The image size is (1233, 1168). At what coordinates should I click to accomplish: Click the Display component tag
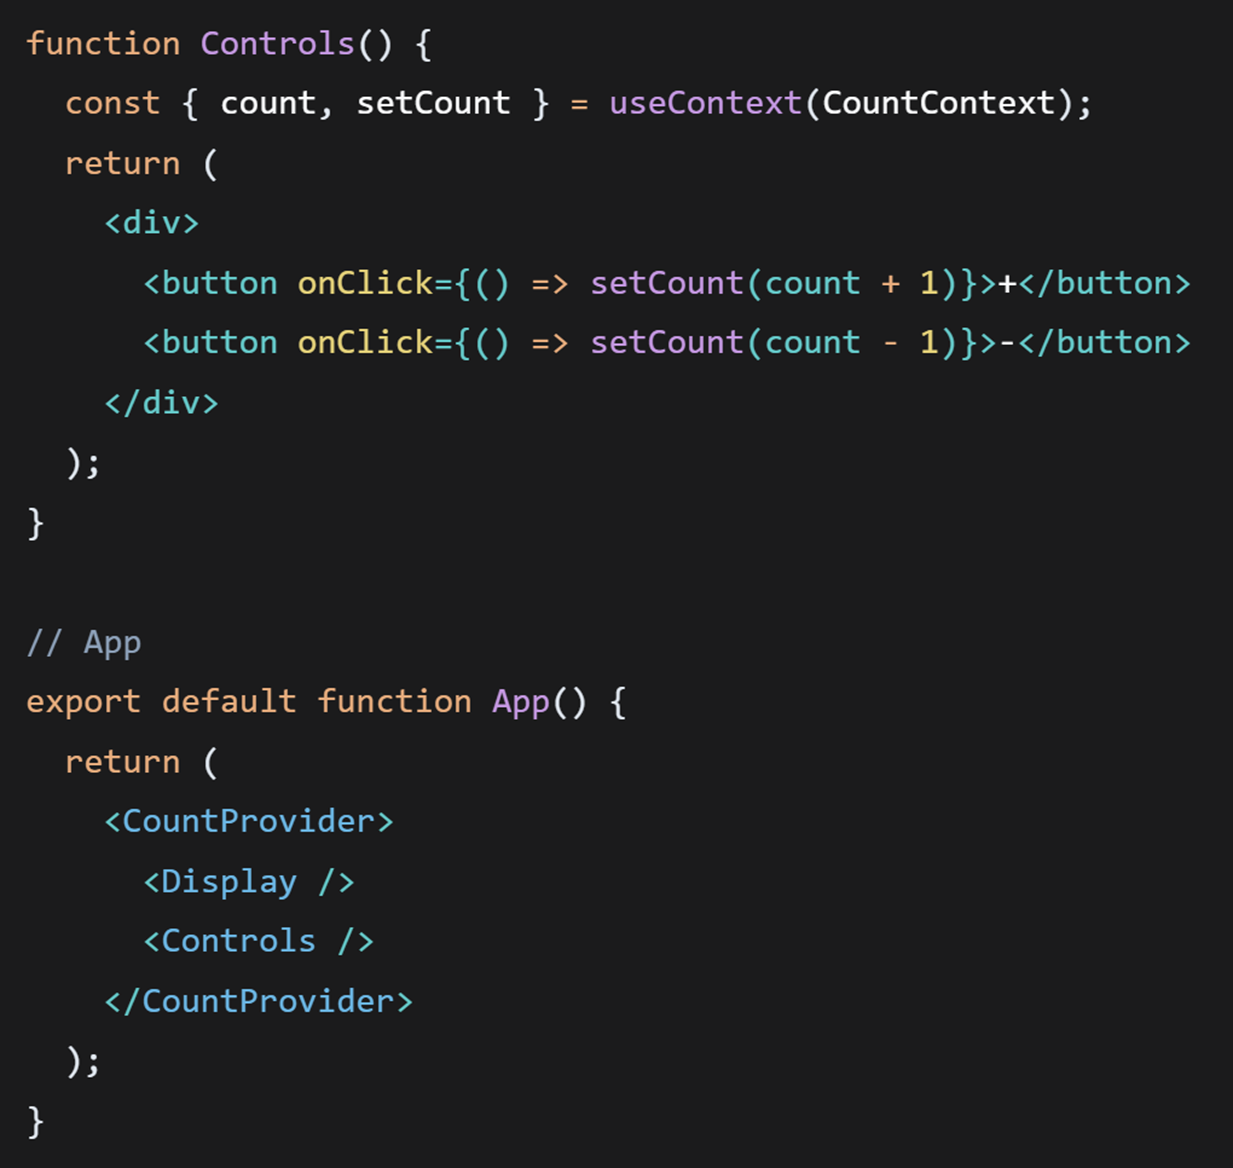[249, 882]
